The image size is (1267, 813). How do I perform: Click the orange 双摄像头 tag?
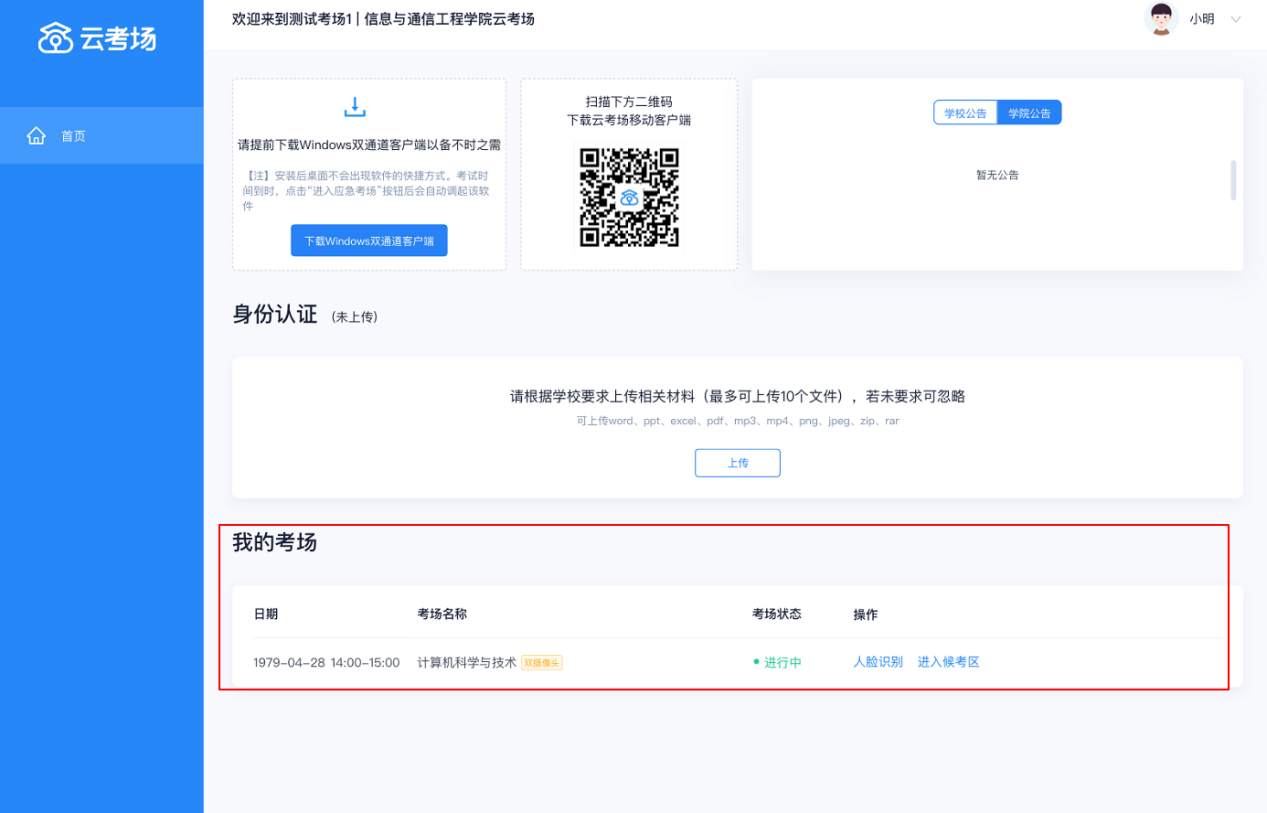pyautogui.click(x=542, y=663)
